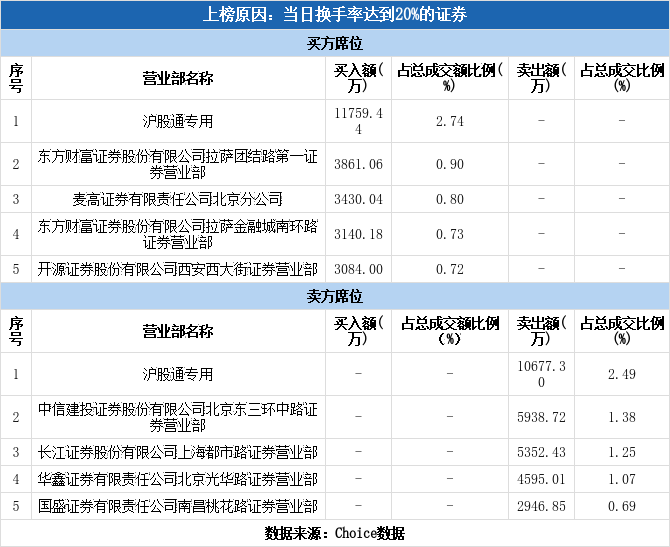
Task: Click 卖出额(万) header in the seller table
Action: click(x=541, y=331)
